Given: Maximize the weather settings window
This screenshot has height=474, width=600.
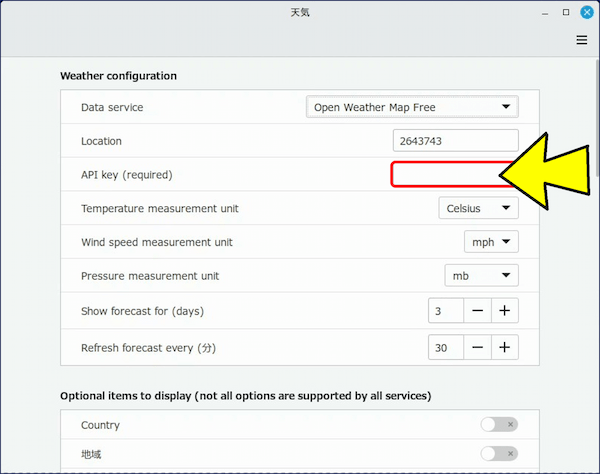Looking at the screenshot, I should 566,12.
